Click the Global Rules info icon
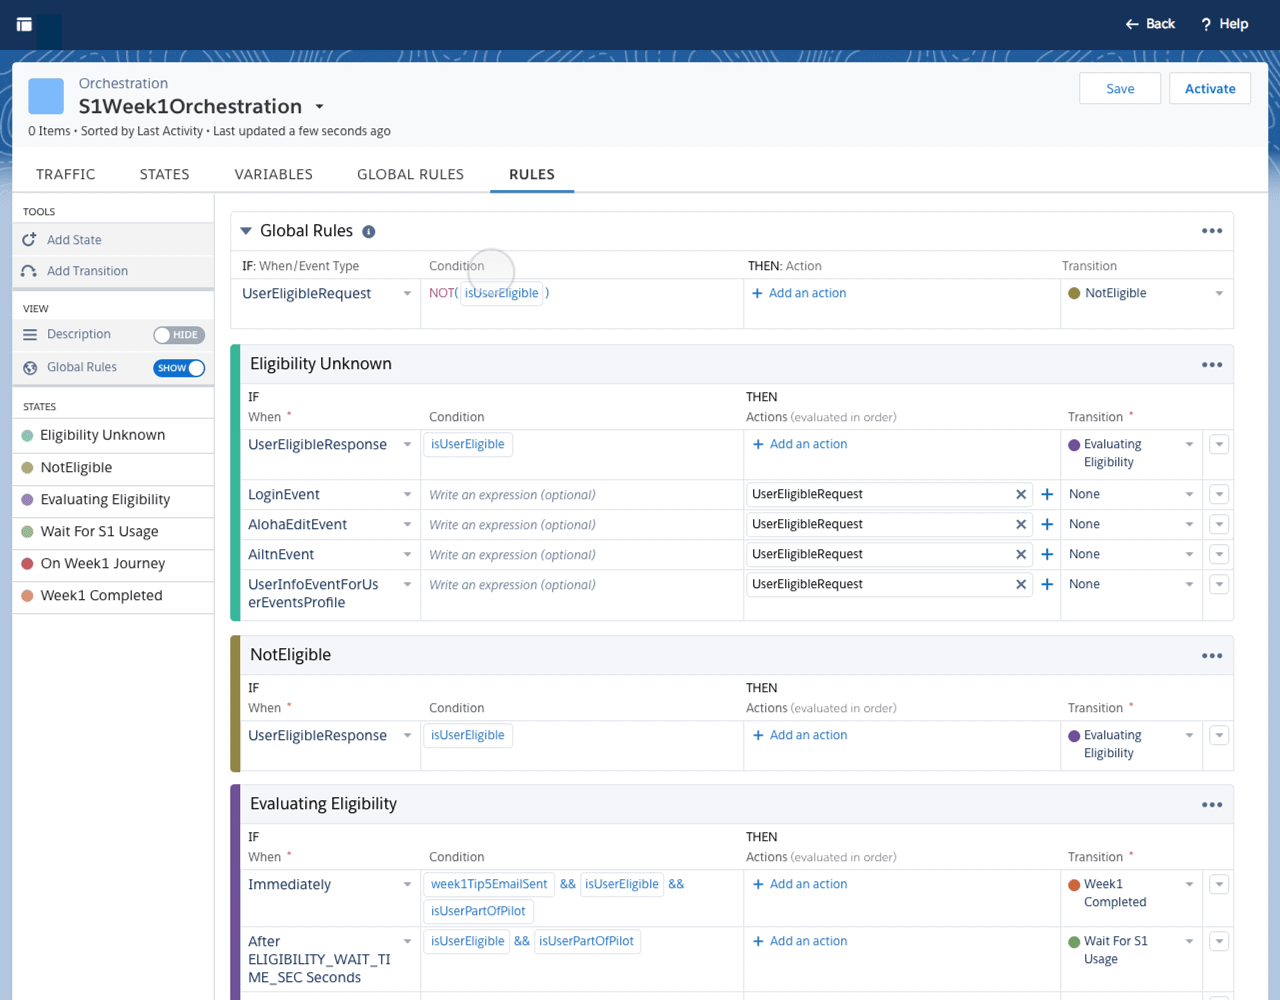Image resolution: width=1280 pixels, height=1000 pixels. 369,232
